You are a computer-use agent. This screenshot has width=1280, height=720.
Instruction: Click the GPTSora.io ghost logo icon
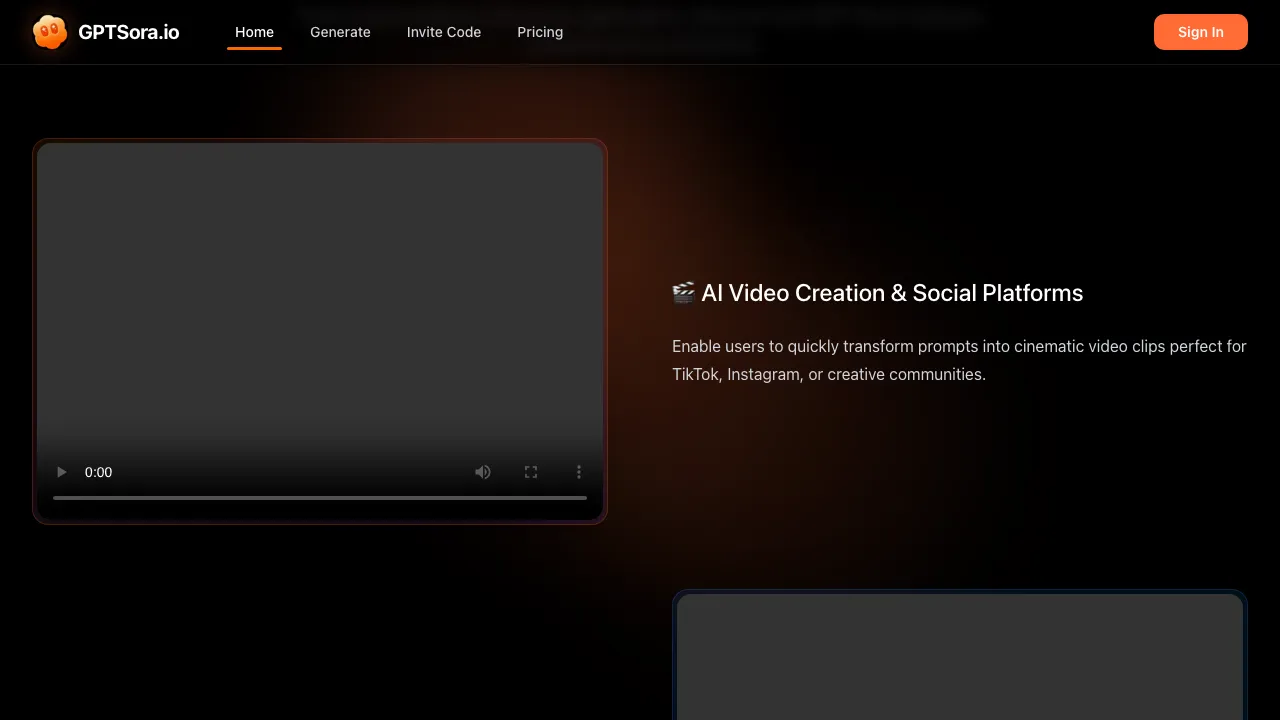(x=49, y=31)
